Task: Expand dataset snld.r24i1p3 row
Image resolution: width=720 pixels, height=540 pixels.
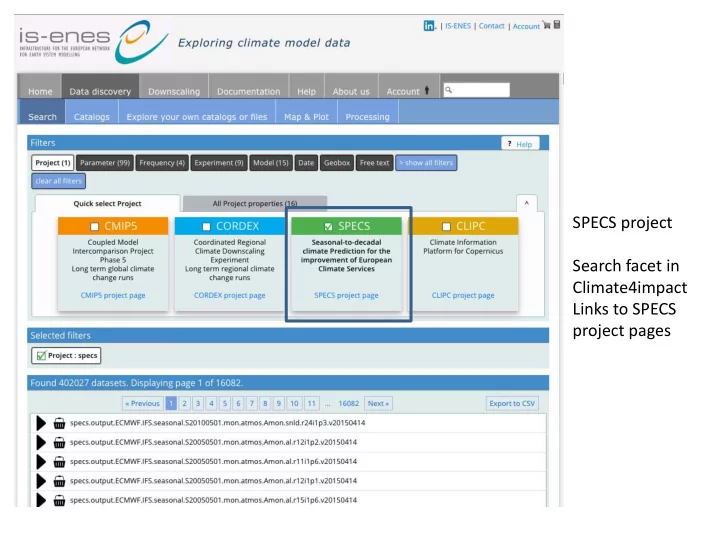Action: coord(41,423)
